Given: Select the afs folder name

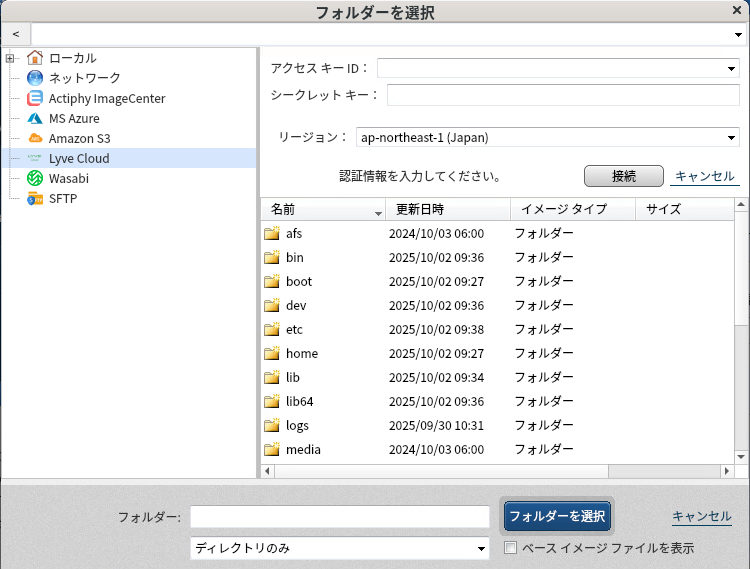Looking at the screenshot, I should pos(294,233).
